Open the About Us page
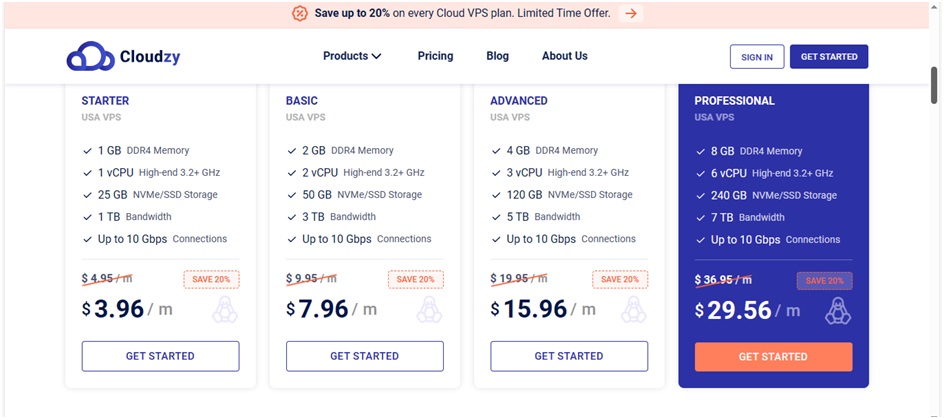This screenshot has width=944, height=419. tap(564, 56)
